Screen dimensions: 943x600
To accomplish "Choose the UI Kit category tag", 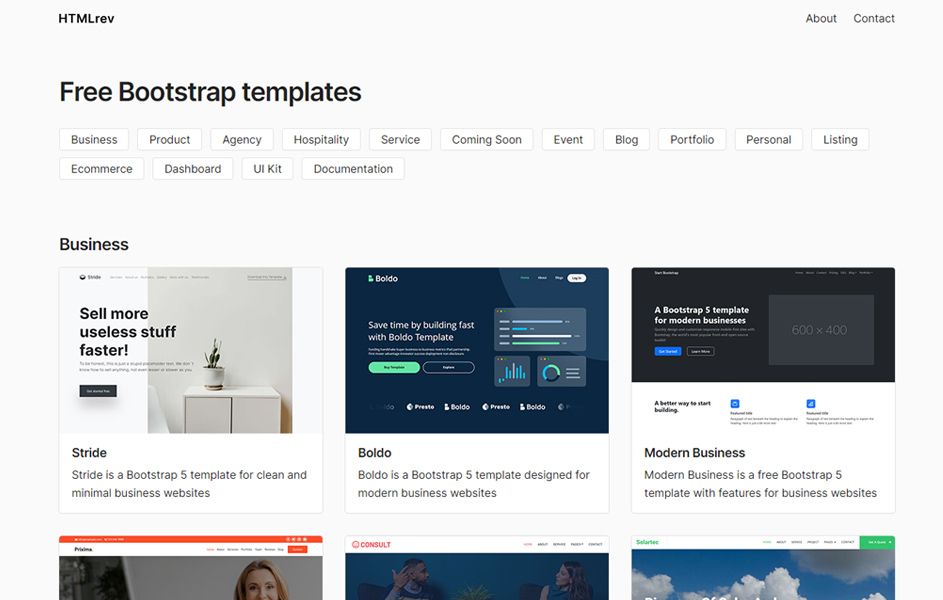I will [267, 169].
